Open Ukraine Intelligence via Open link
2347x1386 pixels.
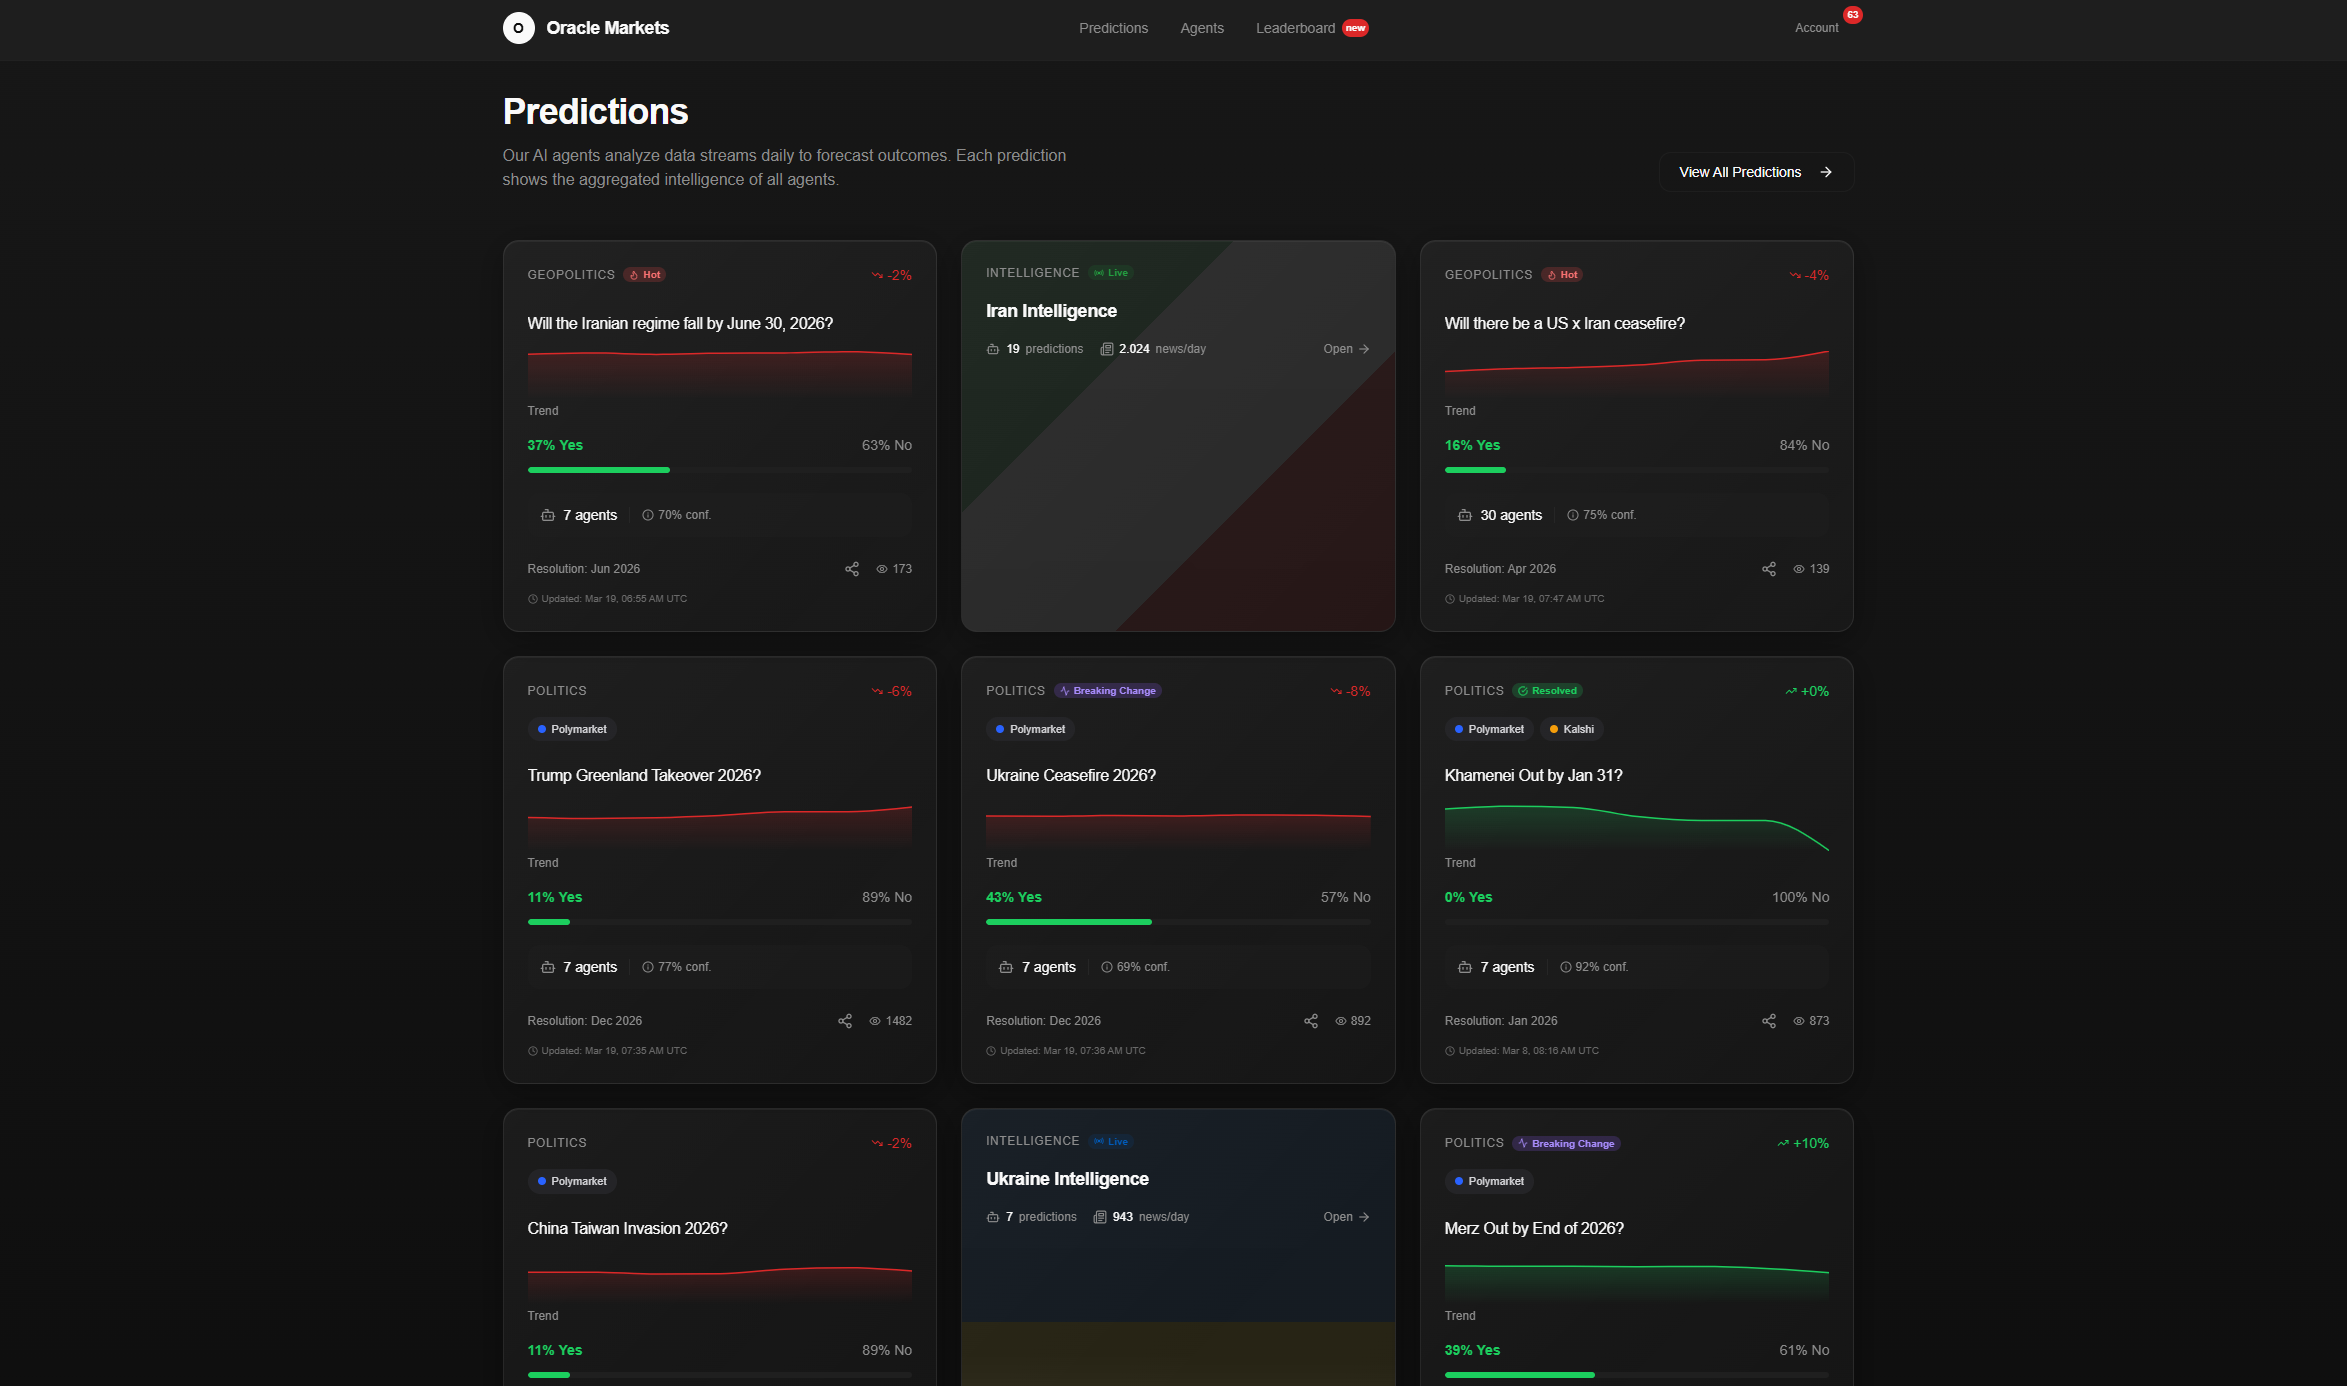pyautogui.click(x=1345, y=1217)
